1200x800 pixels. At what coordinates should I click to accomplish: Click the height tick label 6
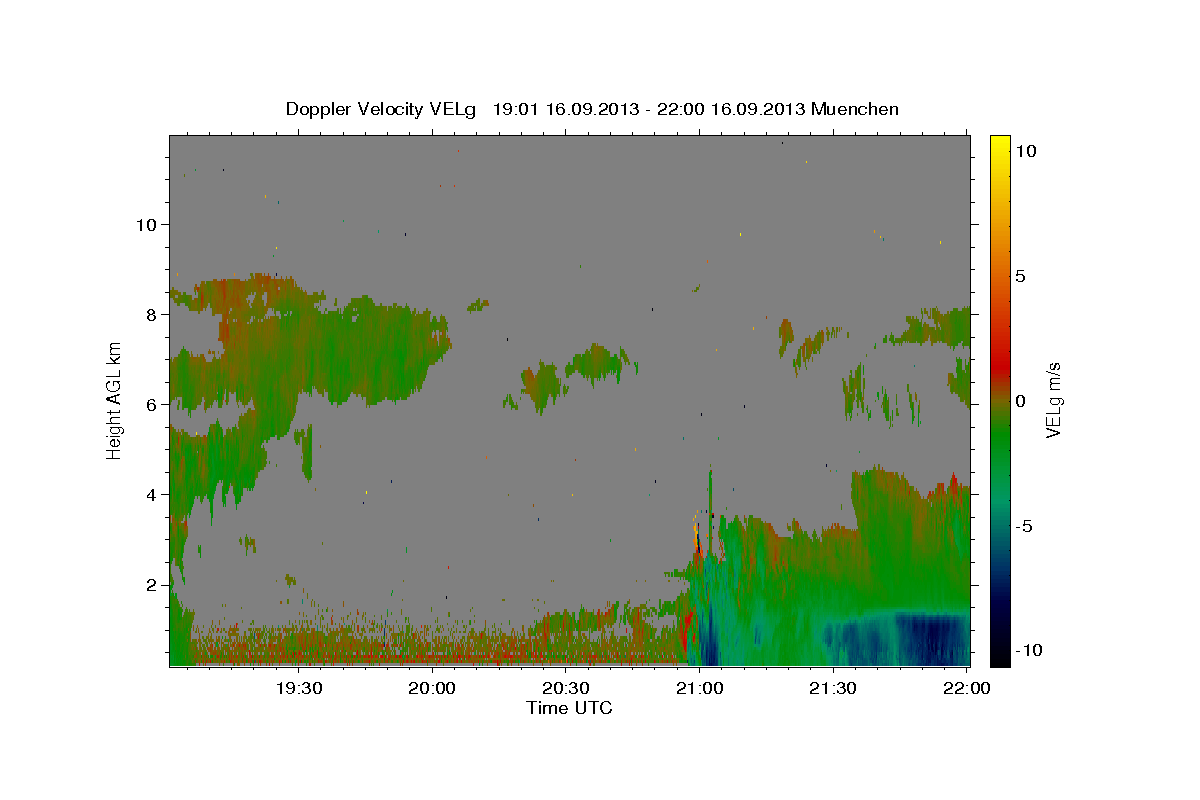coord(153,404)
